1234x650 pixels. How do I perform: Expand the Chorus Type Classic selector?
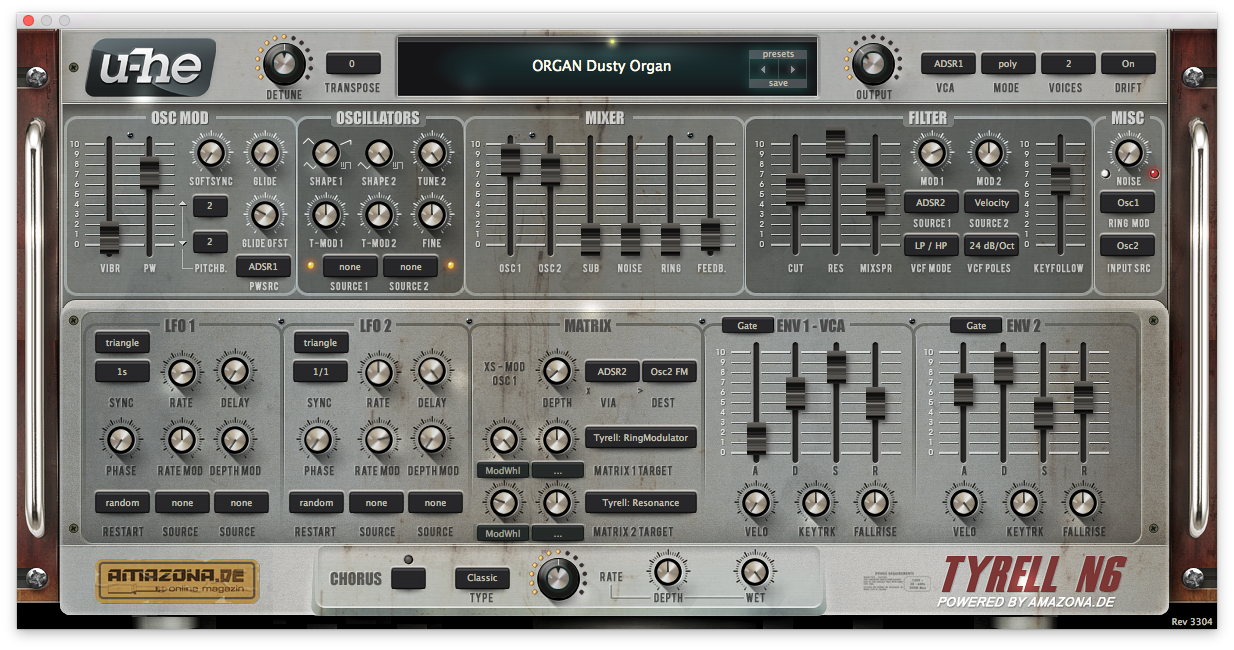[482, 578]
